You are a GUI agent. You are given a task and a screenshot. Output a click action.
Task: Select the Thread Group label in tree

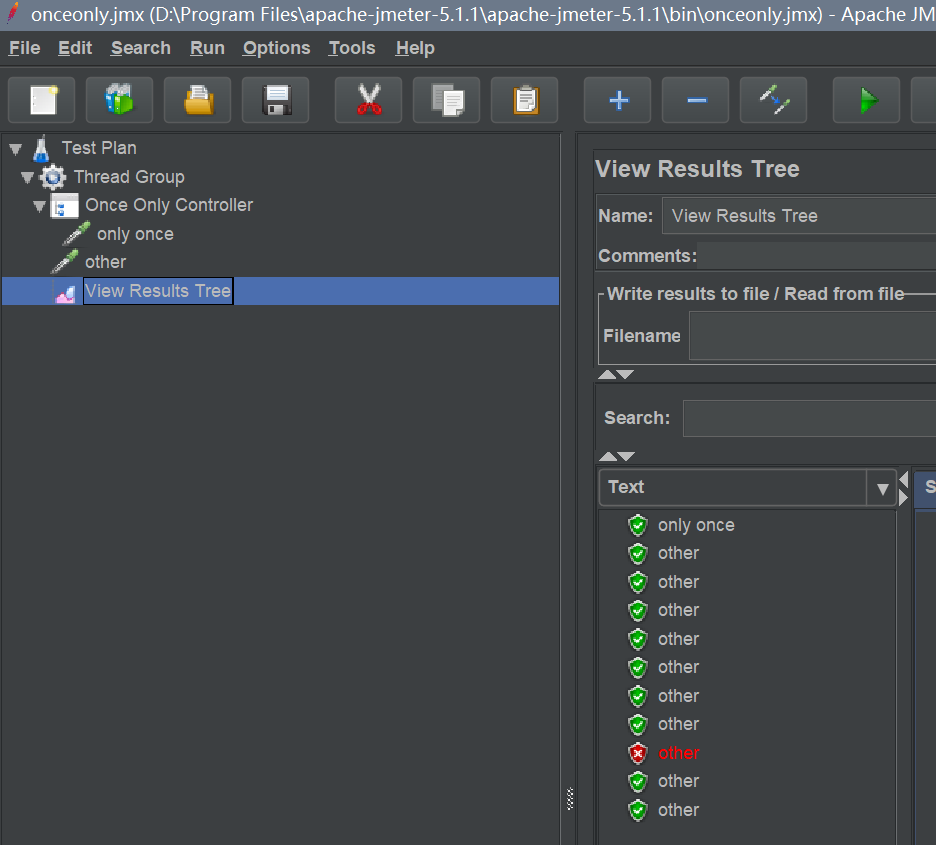point(129,177)
